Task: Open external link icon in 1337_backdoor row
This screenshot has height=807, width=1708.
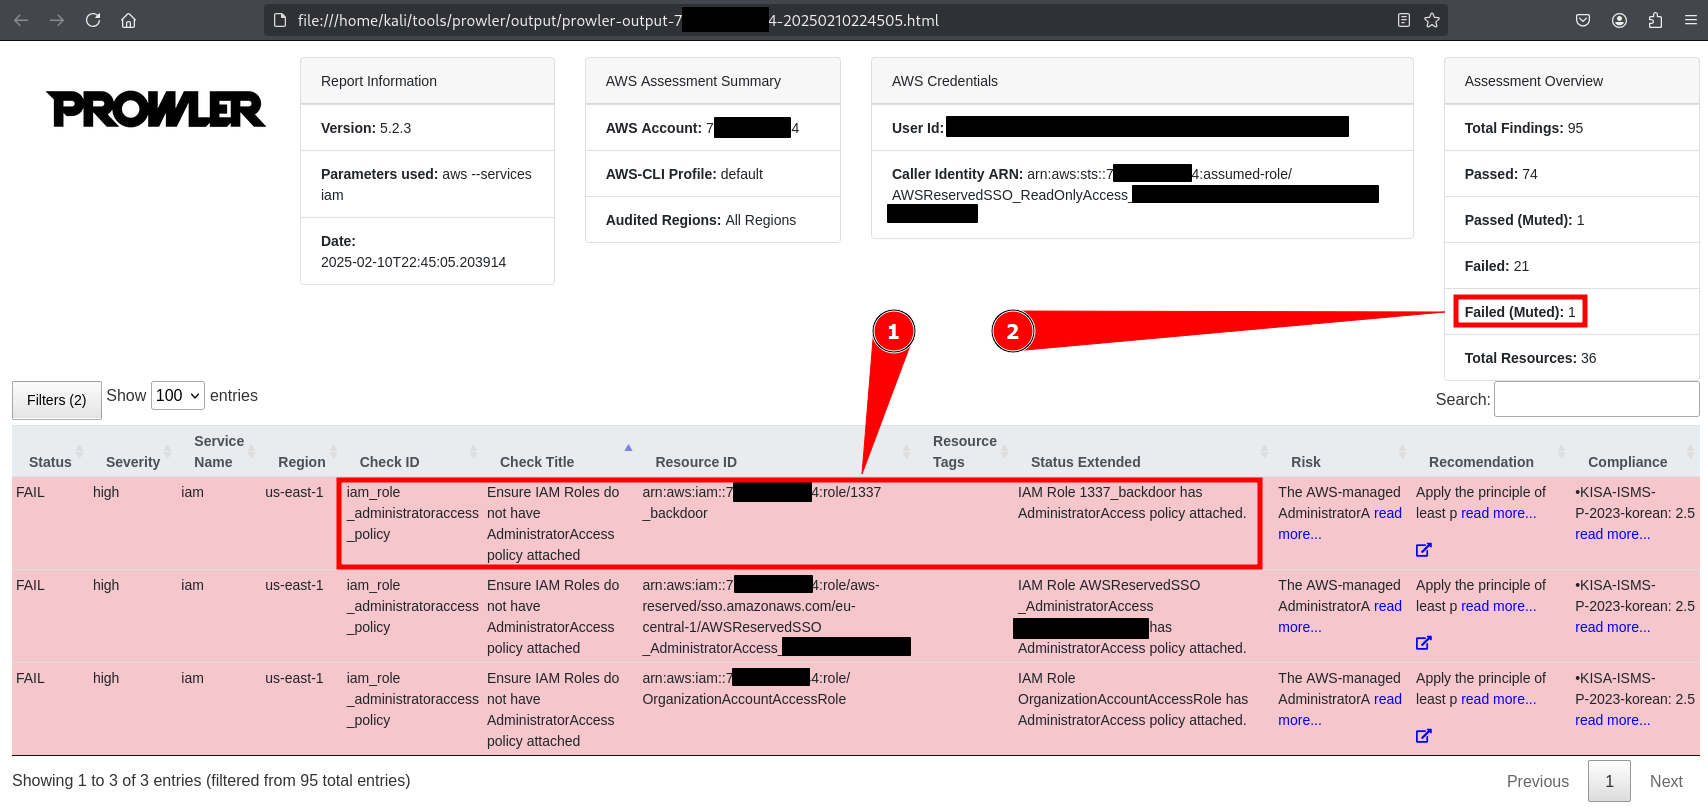Action: point(1424,550)
